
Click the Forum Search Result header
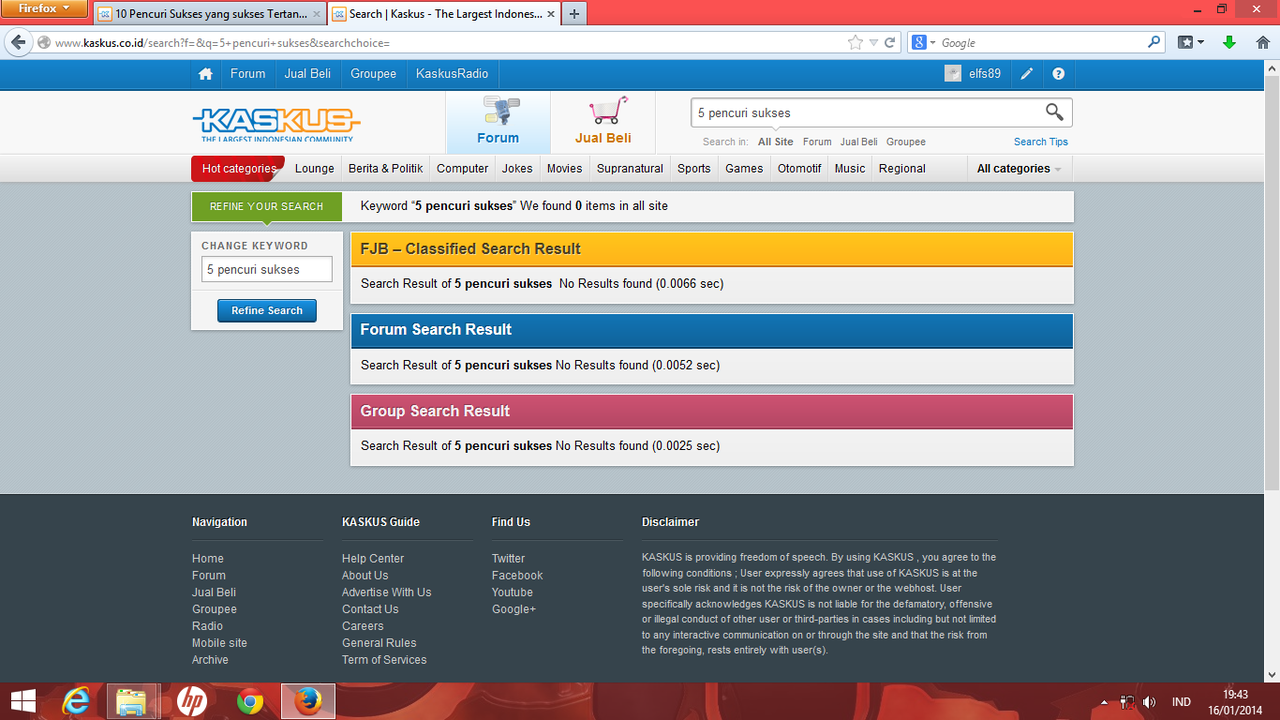(x=712, y=330)
